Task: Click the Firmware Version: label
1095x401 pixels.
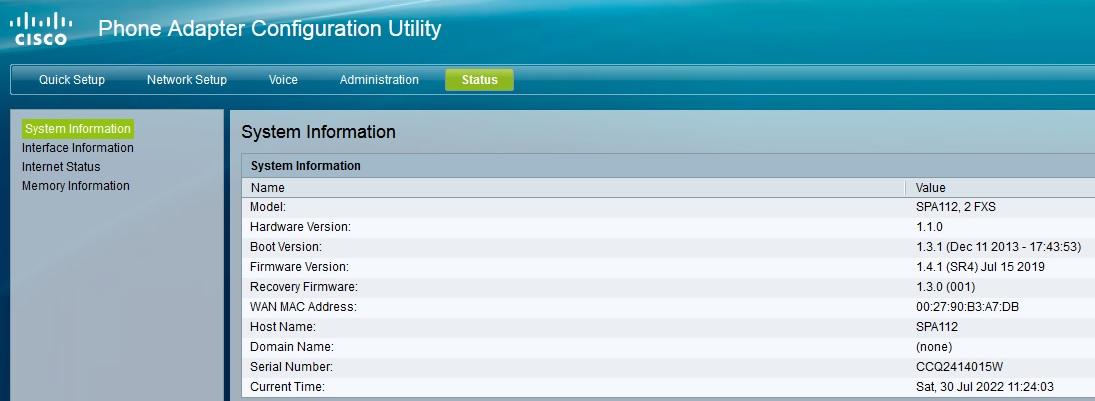Action: [x=299, y=267]
